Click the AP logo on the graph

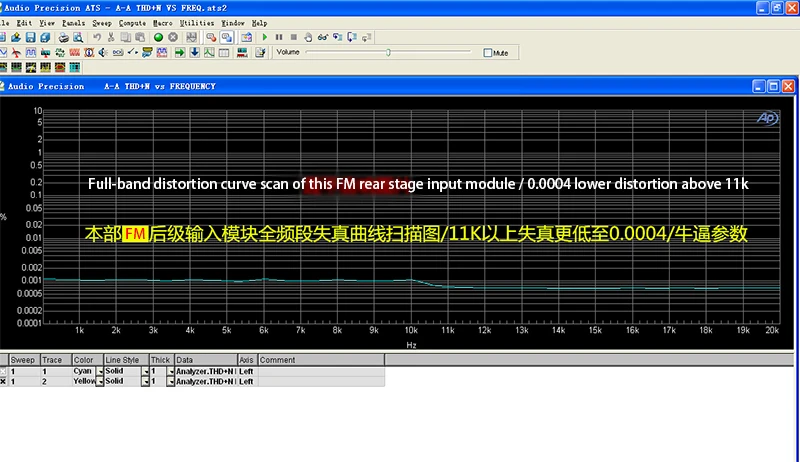tap(767, 118)
